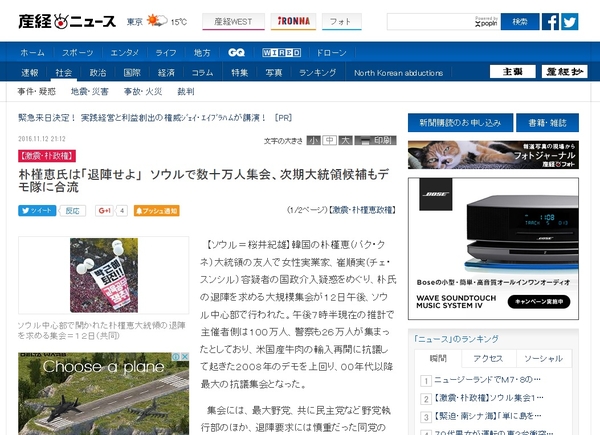Click the G+ count 4 bubble
Viewport: 600px width, 435px height.
(122, 210)
